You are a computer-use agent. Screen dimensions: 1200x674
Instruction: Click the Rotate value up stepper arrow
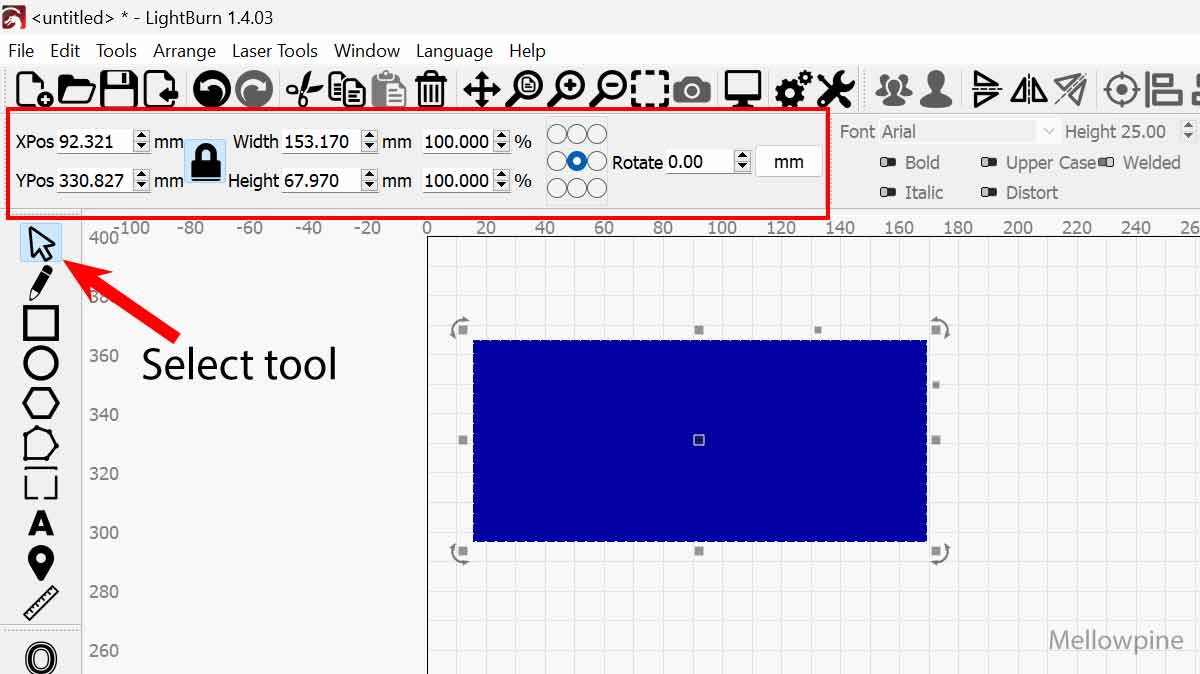click(x=742, y=155)
